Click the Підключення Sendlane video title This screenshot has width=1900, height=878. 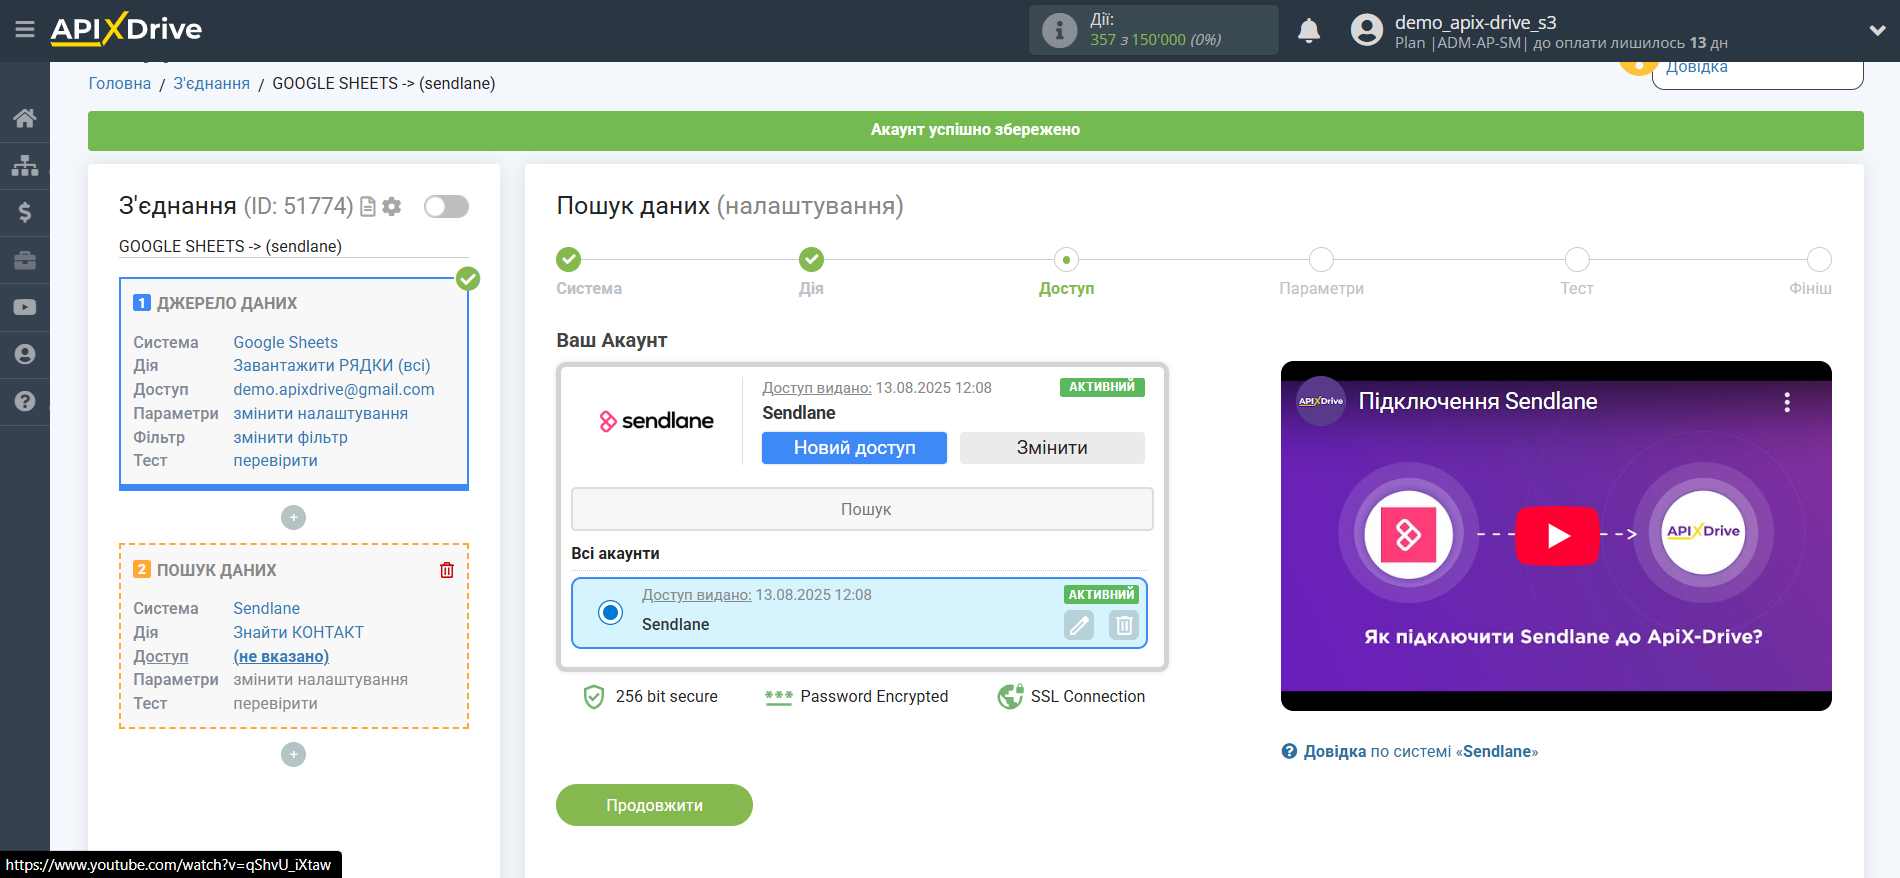point(1477,401)
